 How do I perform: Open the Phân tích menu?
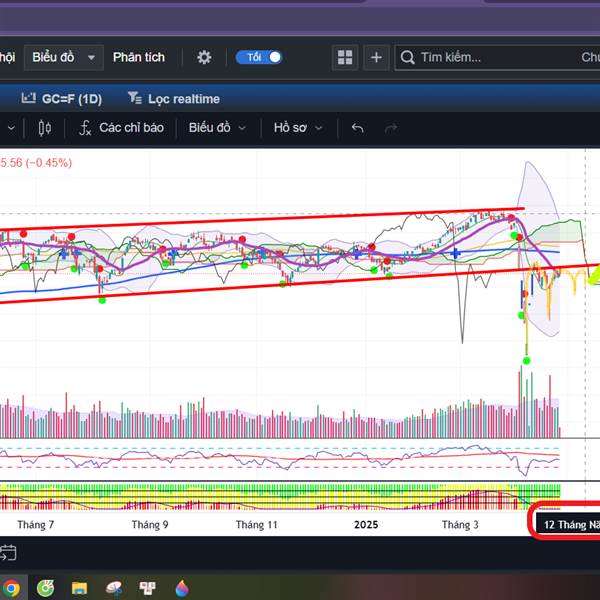pos(139,57)
